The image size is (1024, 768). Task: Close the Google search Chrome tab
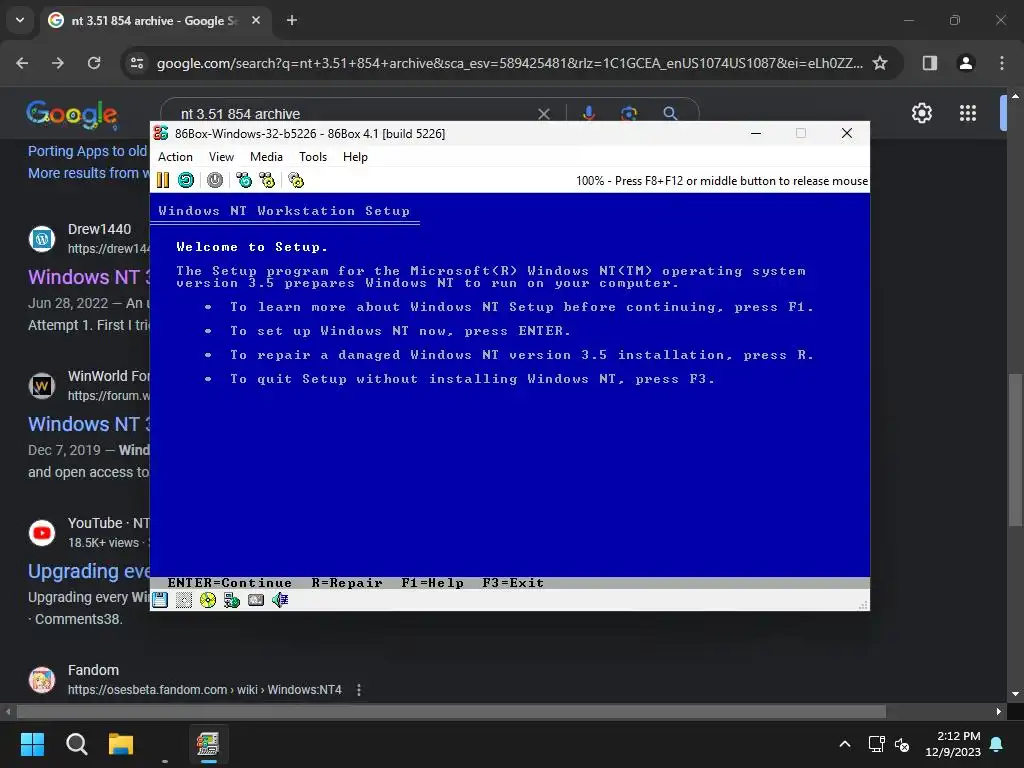coord(256,21)
